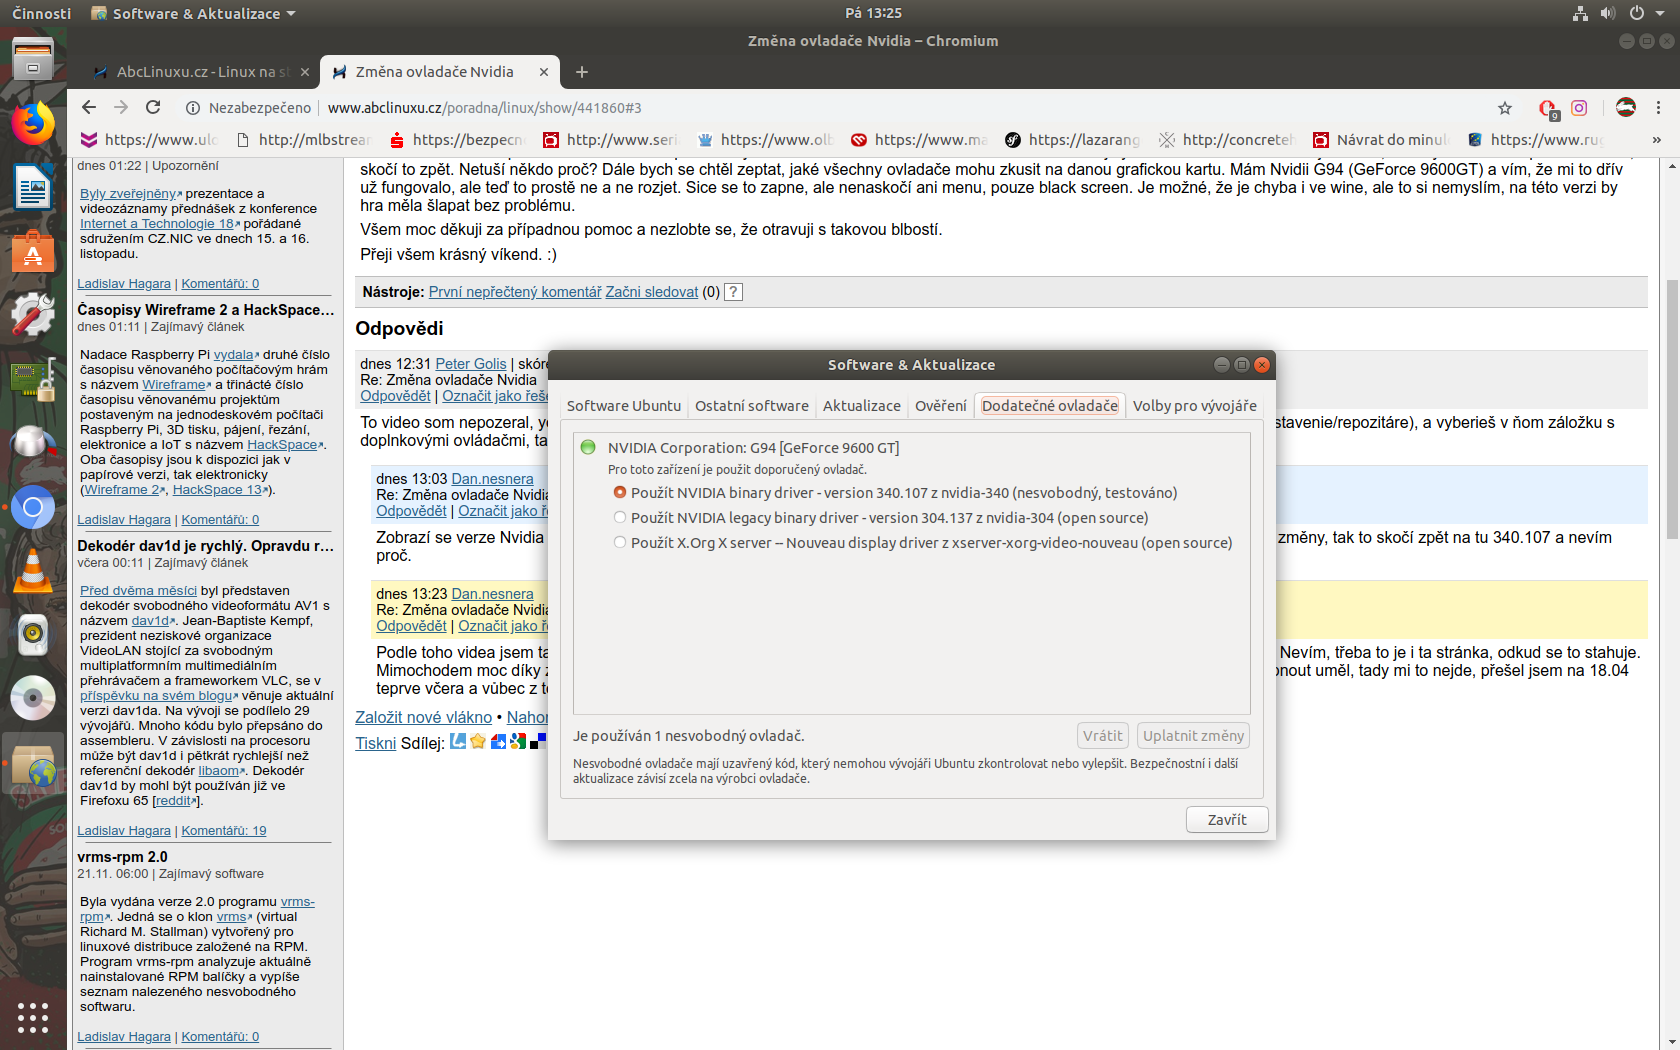Open the Instagram extension icon
The height and width of the screenshot is (1050, 1680).
pos(1580,107)
